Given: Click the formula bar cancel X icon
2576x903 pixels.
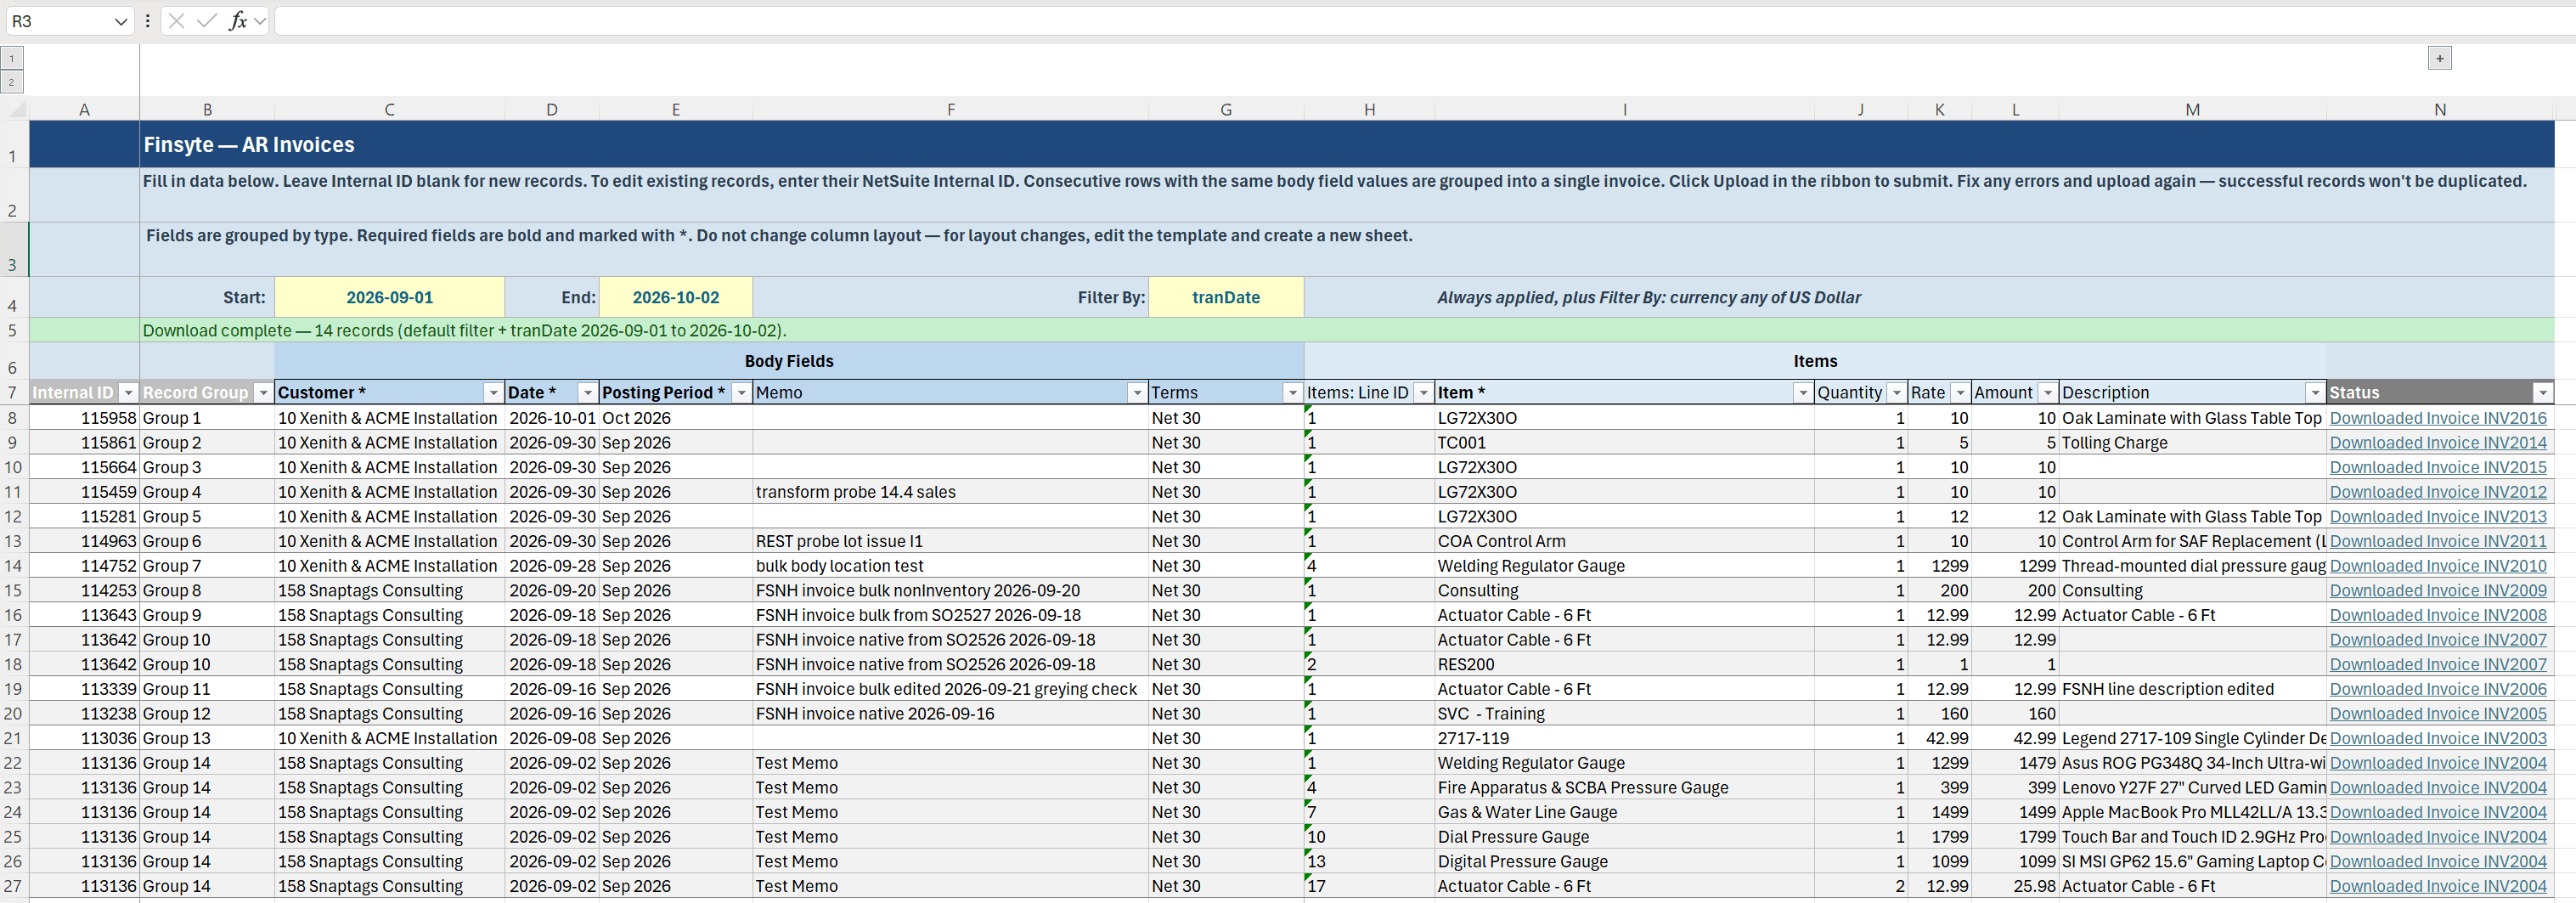Looking at the screenshot, I should pyautogui.click(x=176, y=21).
